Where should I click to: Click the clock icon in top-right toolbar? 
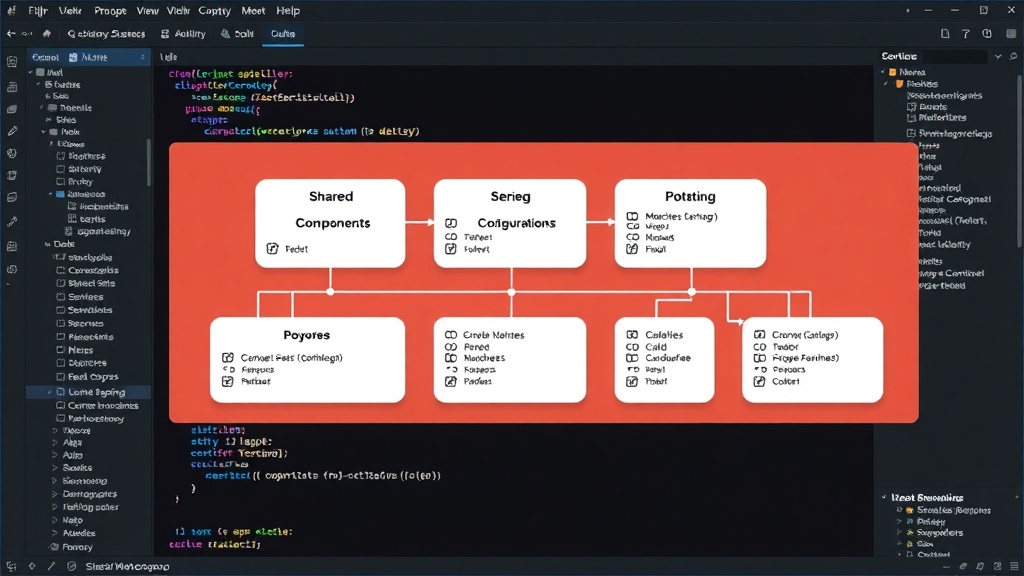click(x=987, y=33)
